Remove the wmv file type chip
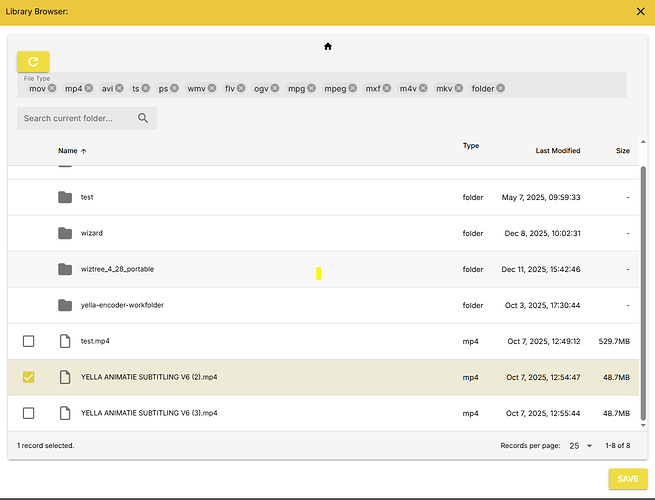The height and width of the screenshot is (500, 655). pos(212,88)
